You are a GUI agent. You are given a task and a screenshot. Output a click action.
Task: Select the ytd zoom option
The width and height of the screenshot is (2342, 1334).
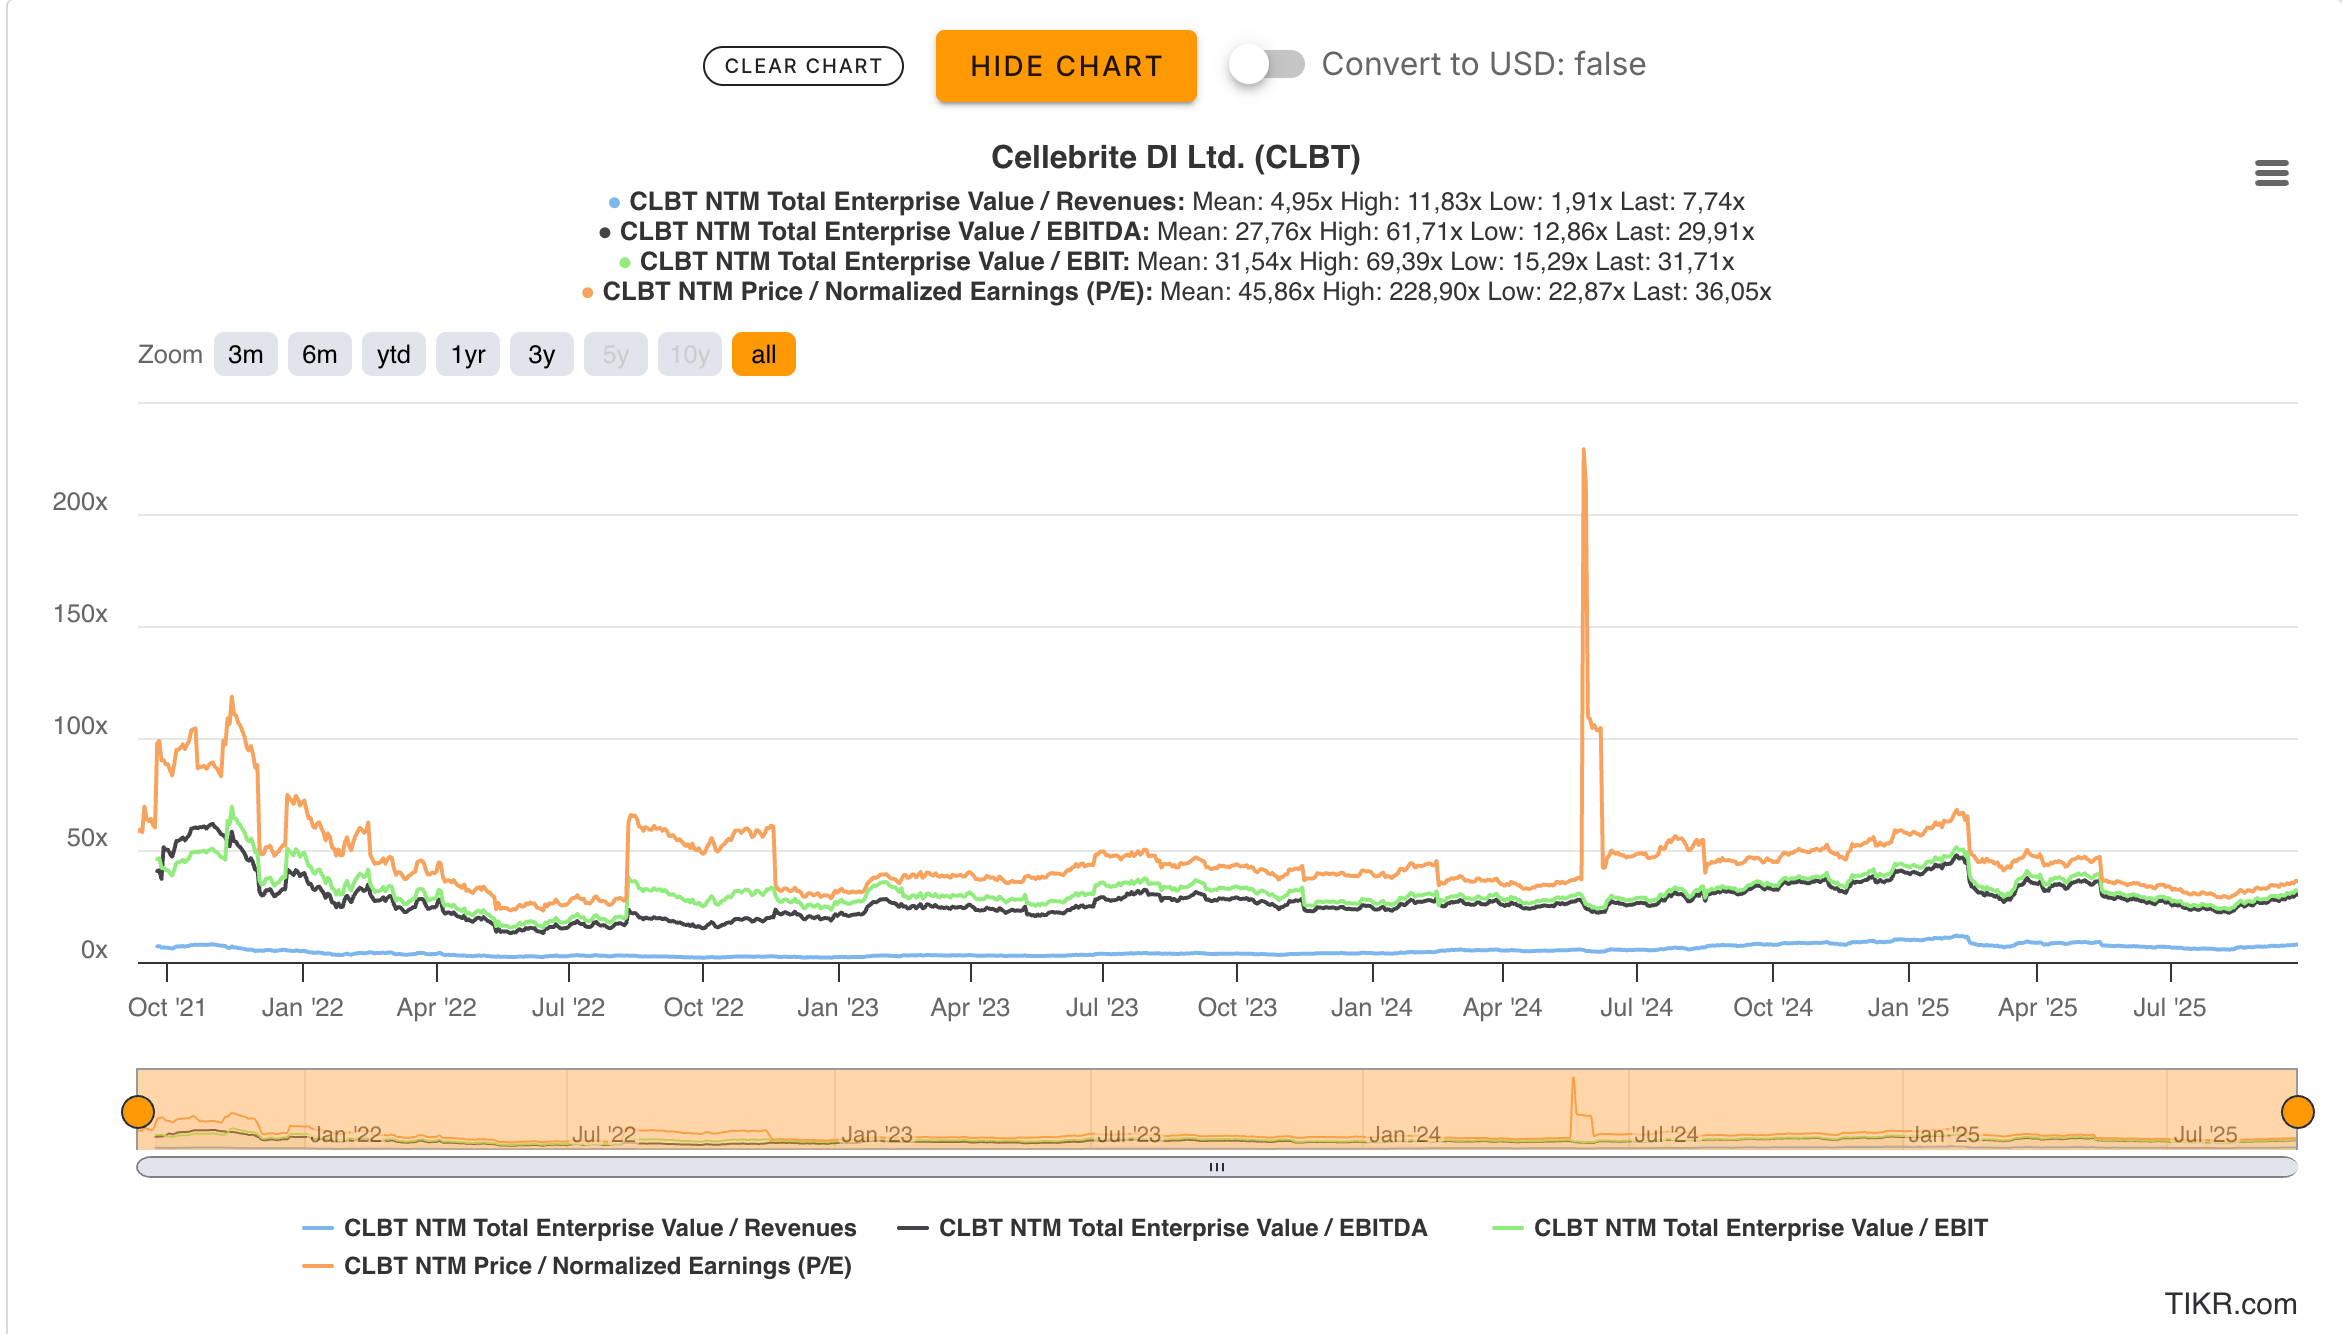tap(393, 355)
